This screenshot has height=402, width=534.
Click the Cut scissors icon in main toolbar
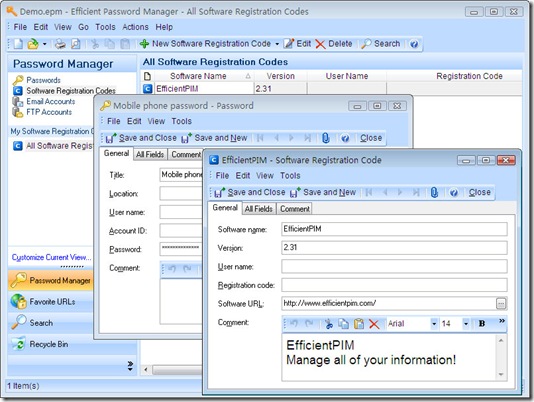point(95,44)
